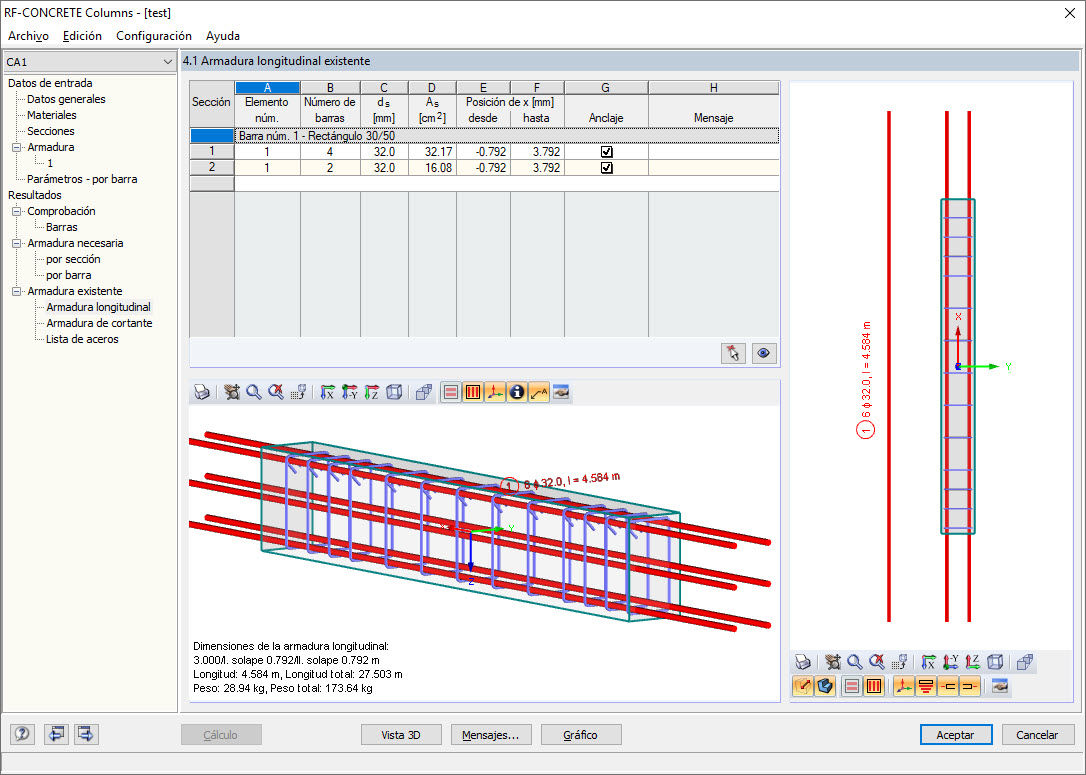The image size is (1086, 775).
Task: Go to next table with right arrow icon
Action: point(87,733)
